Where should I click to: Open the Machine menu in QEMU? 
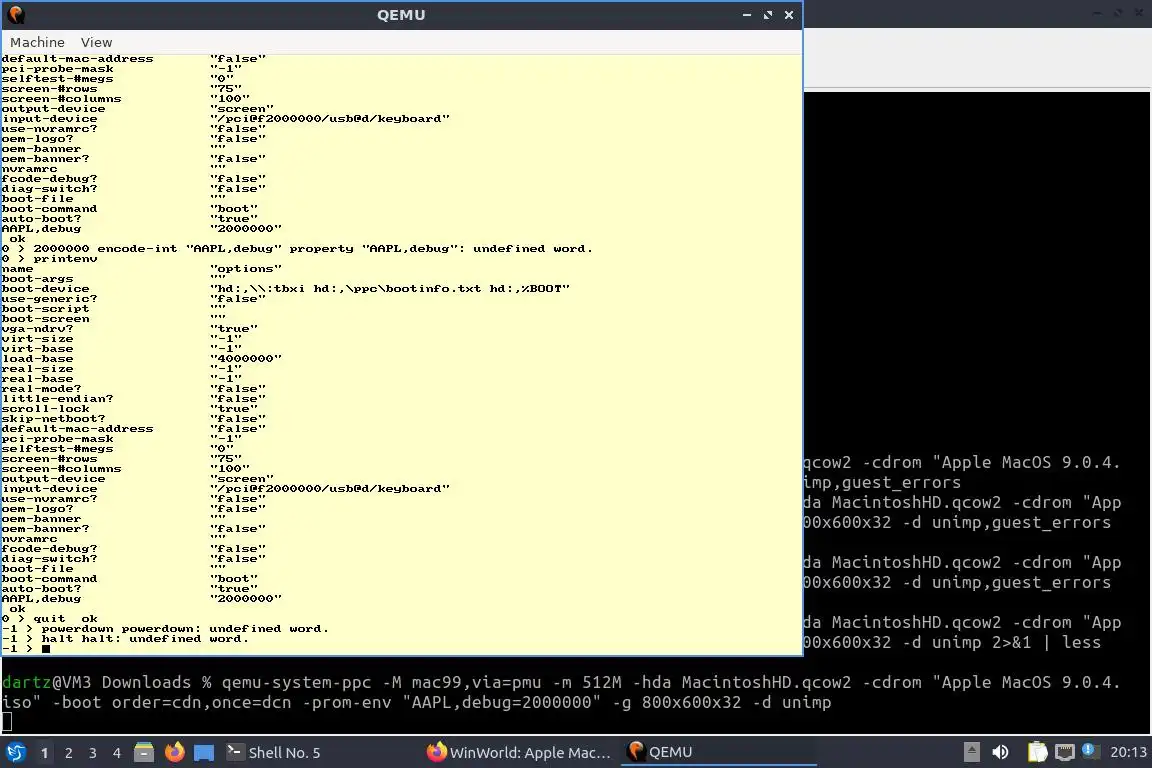pos(37,43)
